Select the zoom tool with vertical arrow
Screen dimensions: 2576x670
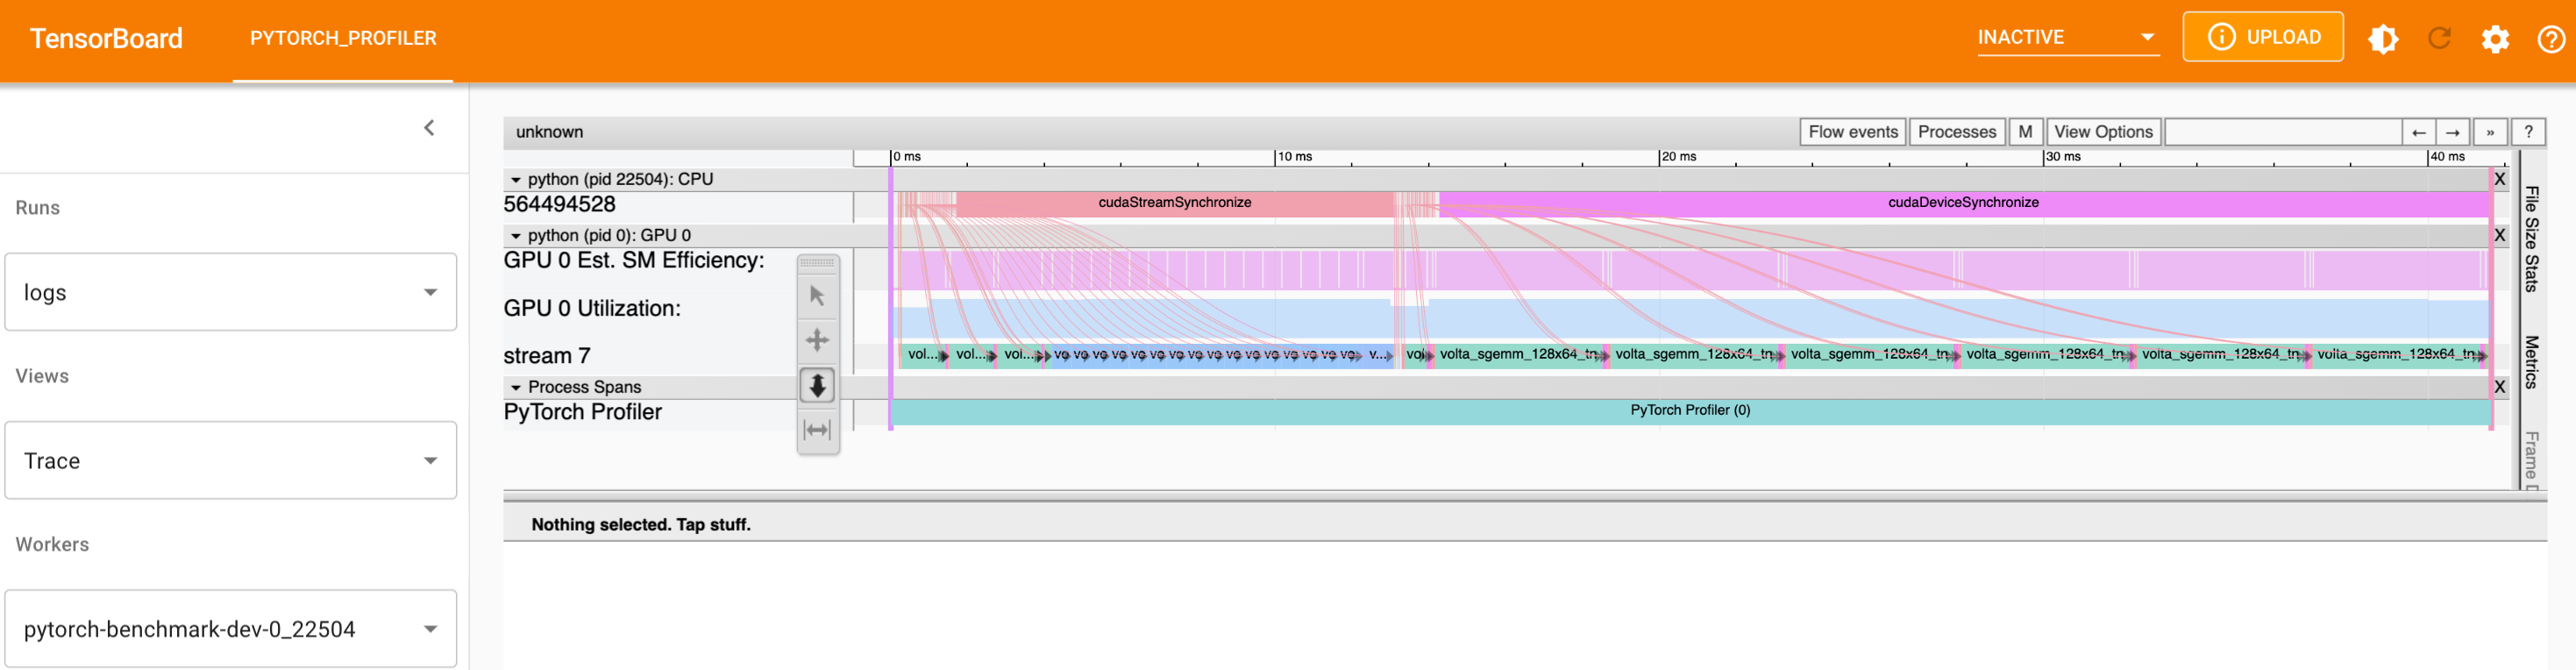pos(817,385)
